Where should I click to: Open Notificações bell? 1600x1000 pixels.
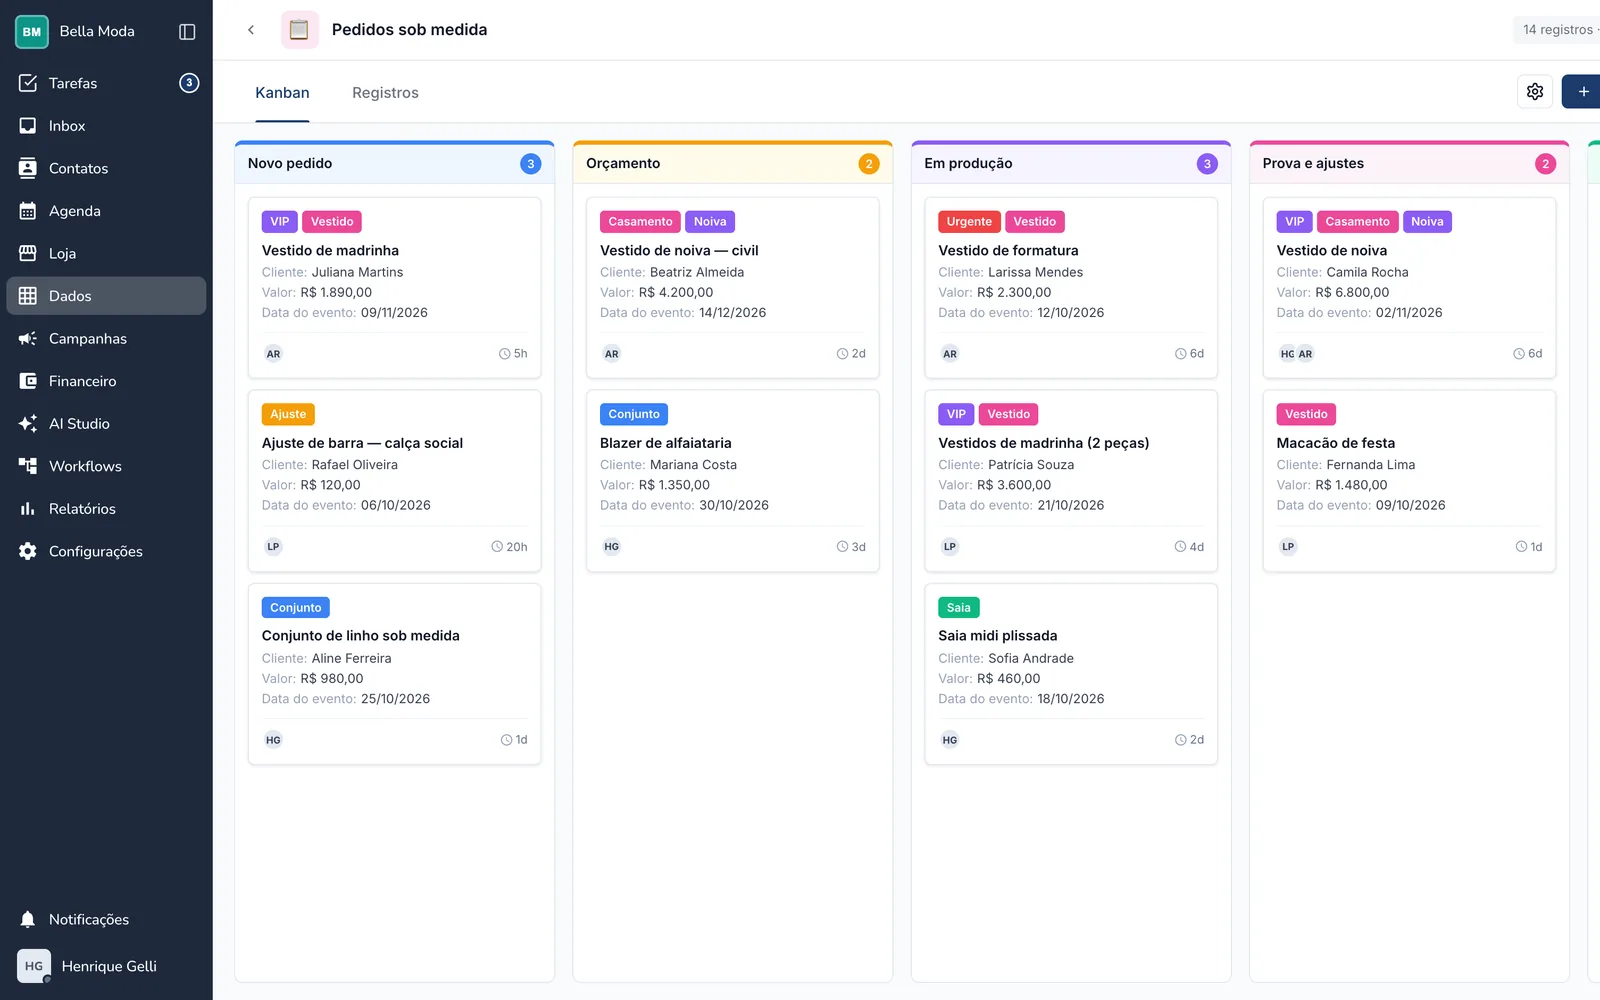coord(106,919)
